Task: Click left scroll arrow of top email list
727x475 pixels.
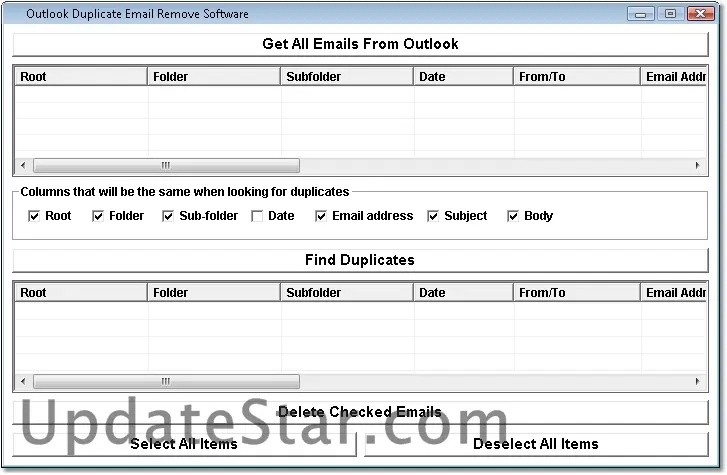Action: click(24, 165)
